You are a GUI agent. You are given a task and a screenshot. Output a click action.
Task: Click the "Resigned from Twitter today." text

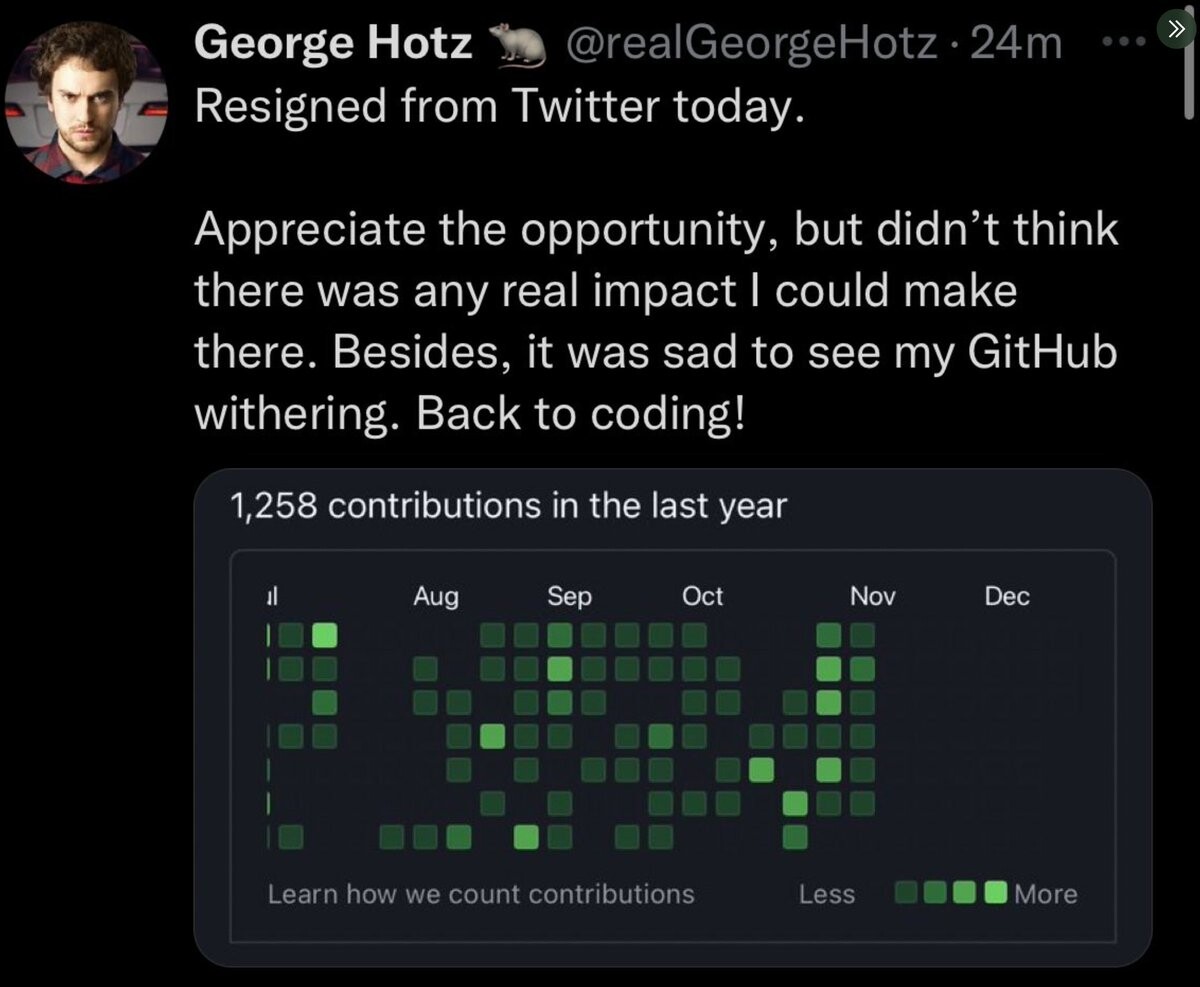(499, 105)
